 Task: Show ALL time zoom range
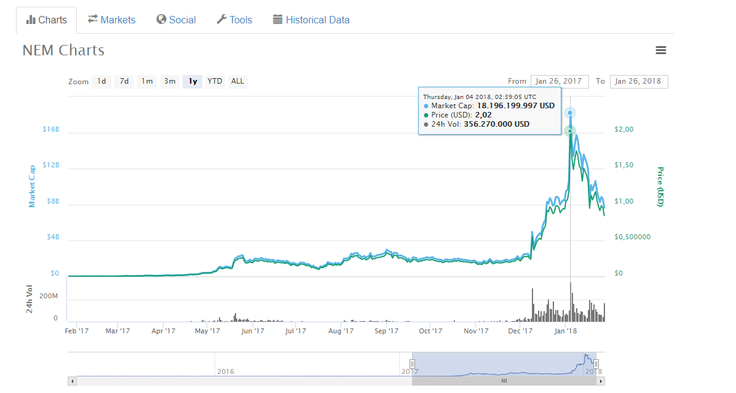tap(238, 81)
